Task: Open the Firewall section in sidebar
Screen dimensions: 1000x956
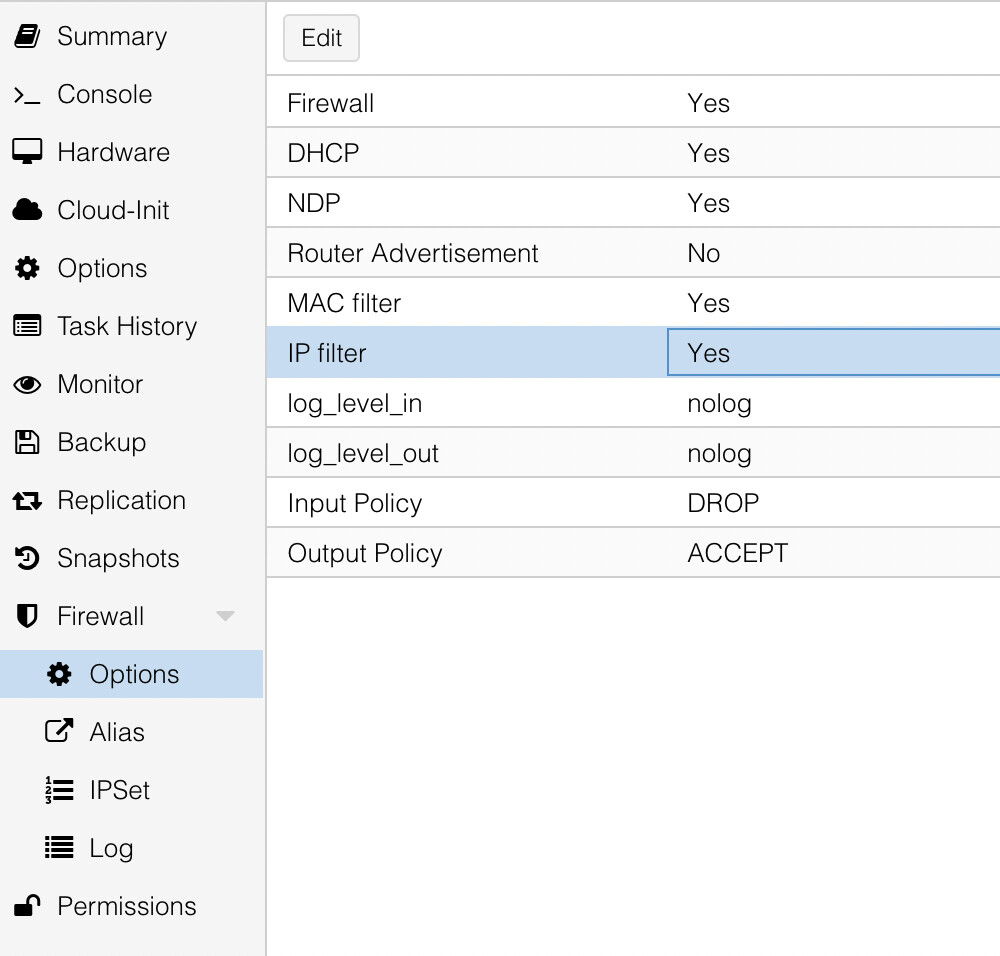Action: [x=100, y=616]
